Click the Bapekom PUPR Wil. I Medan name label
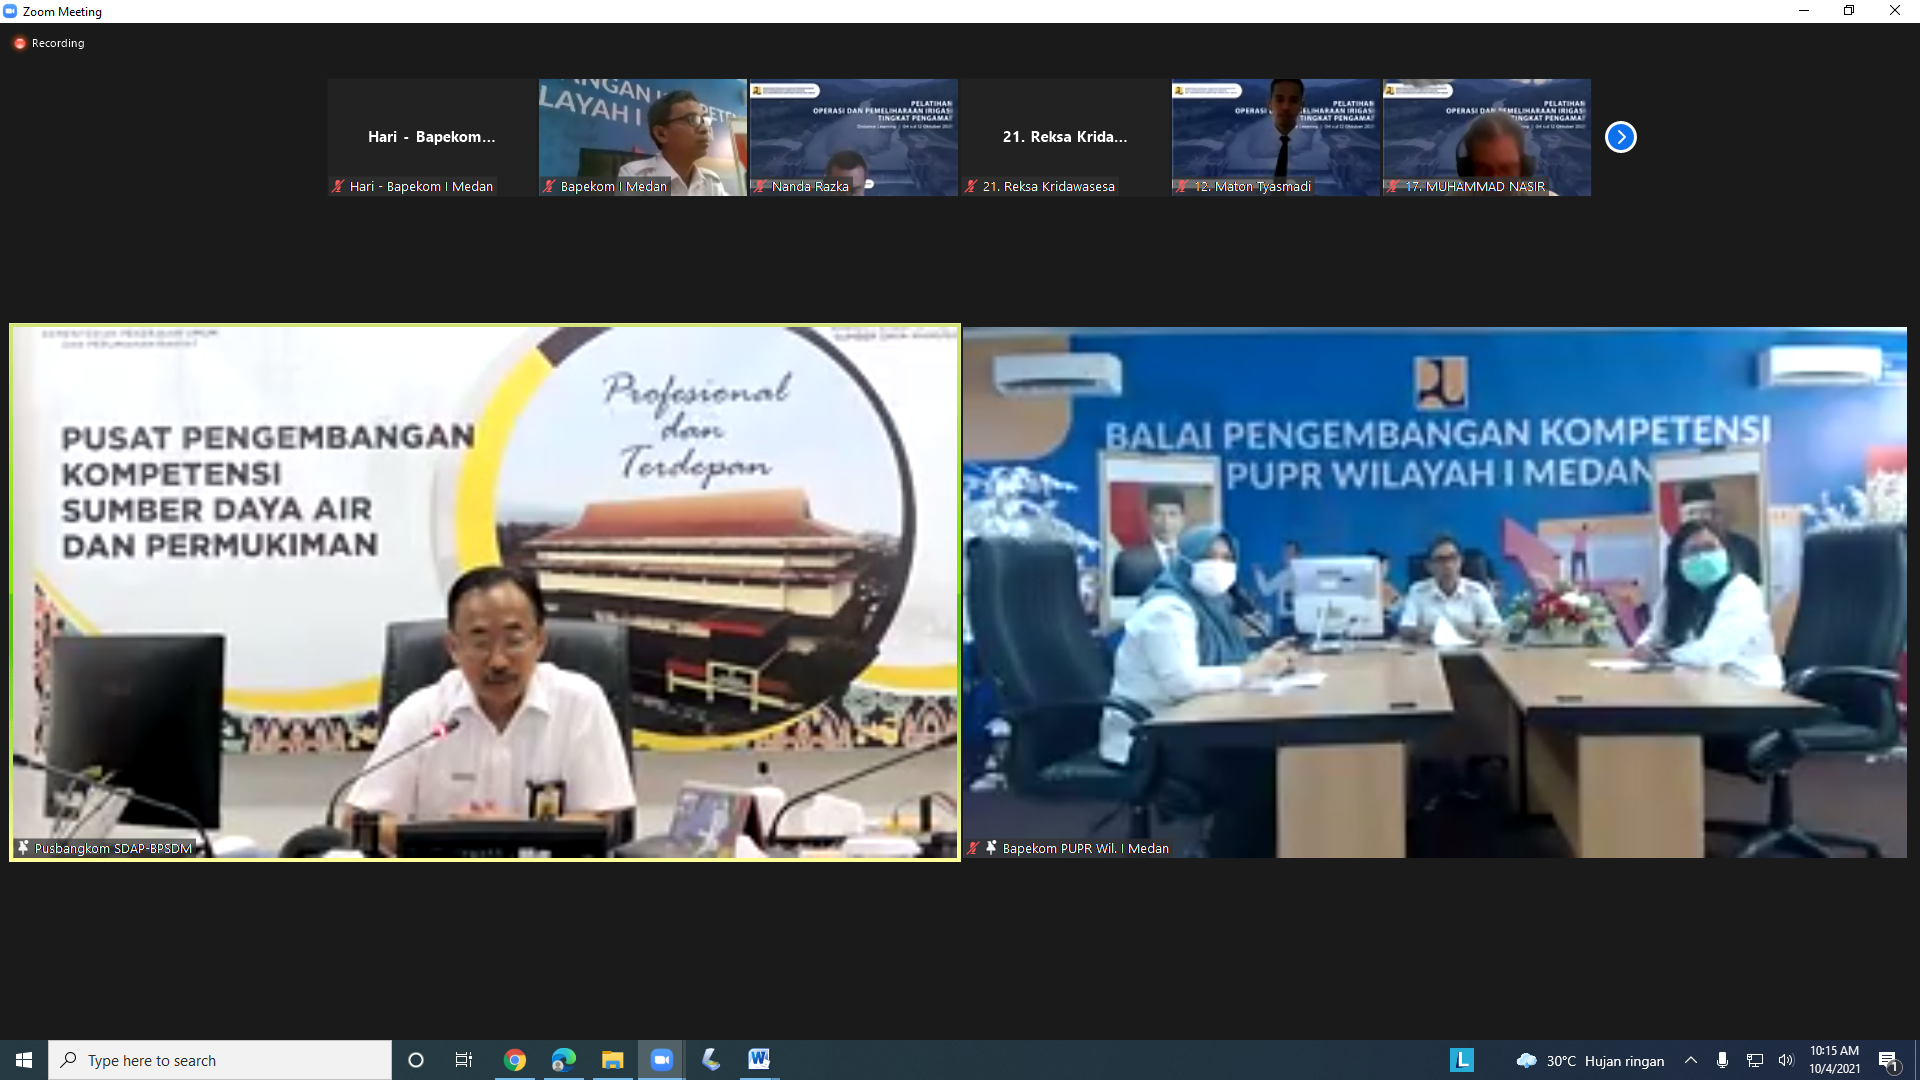 coord(1086,848)
